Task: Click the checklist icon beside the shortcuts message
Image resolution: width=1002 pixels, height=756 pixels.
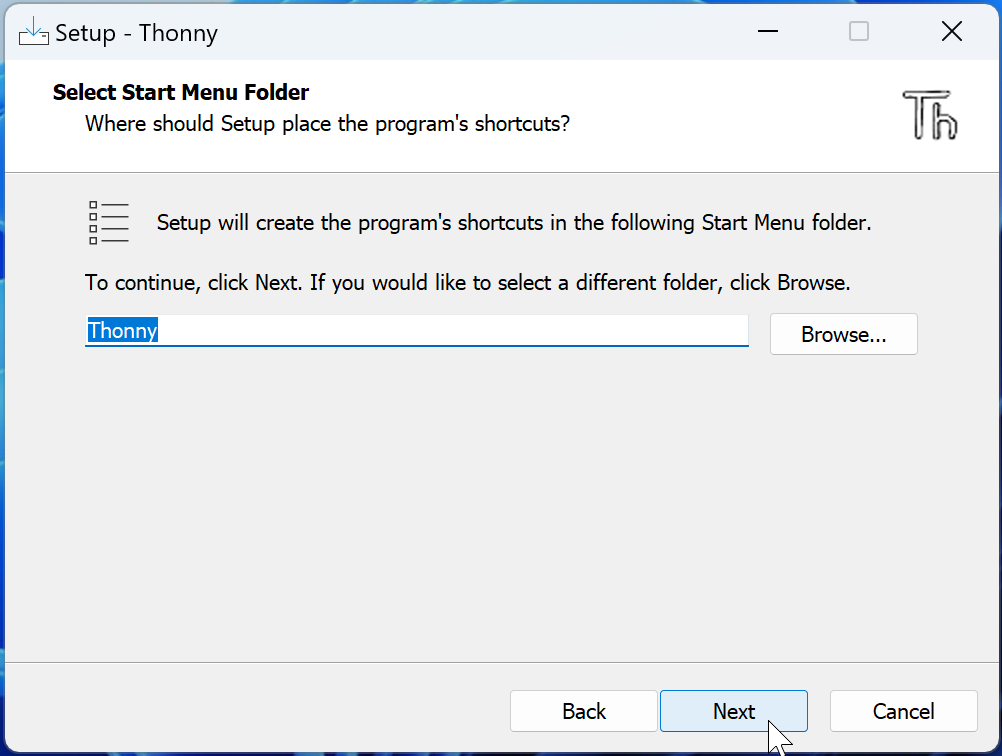Action: [109, 222]
